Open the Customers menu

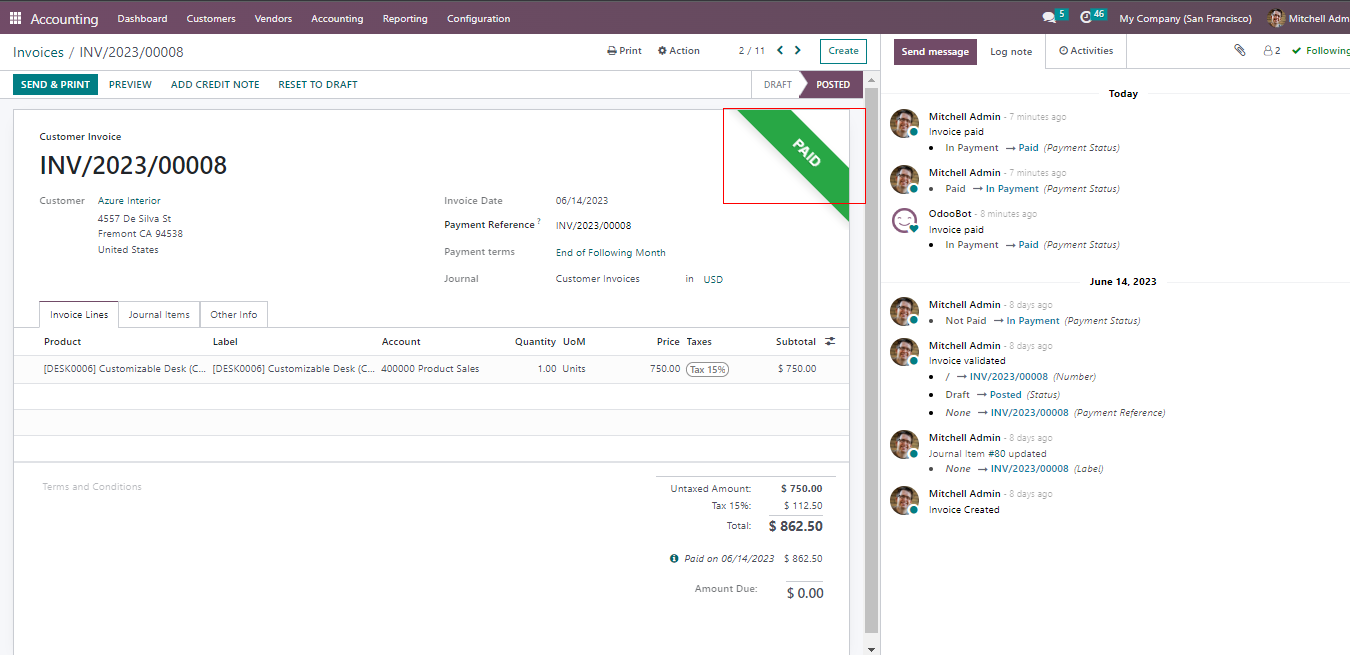pyautogui.click(x=211, y=18)
